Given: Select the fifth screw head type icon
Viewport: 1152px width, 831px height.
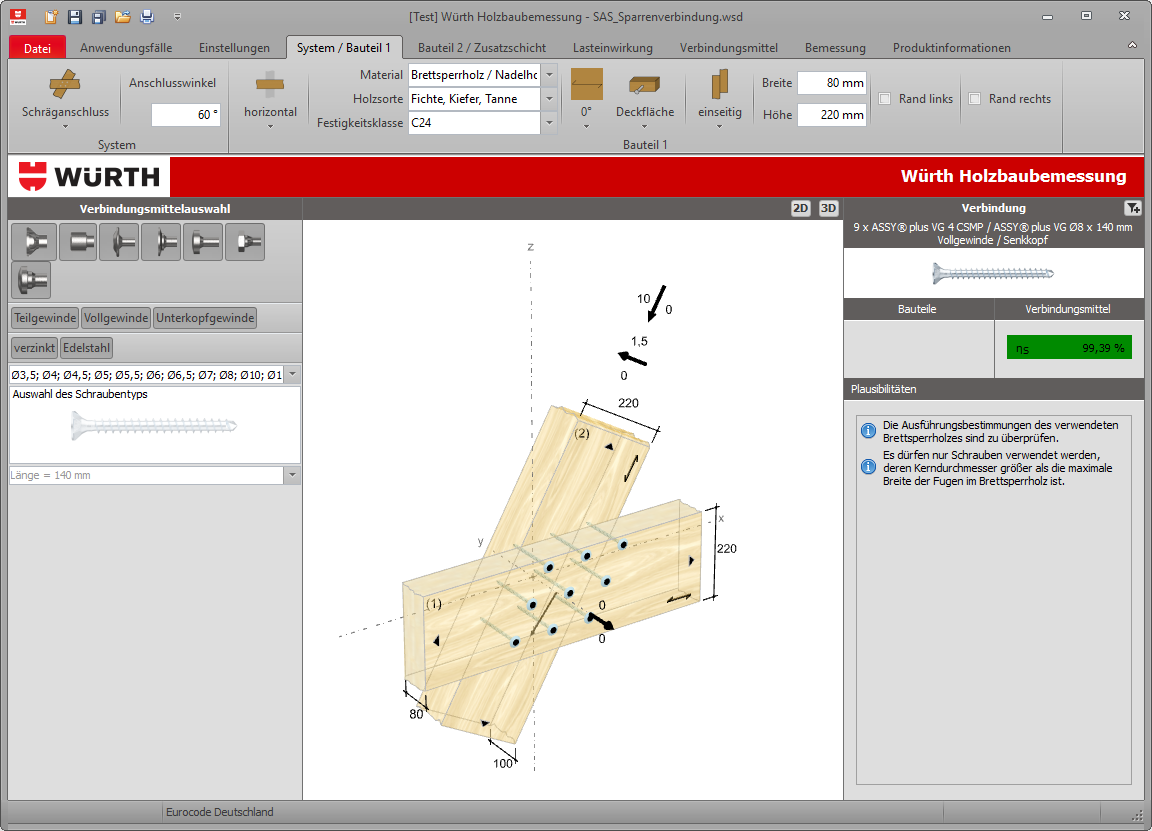Looking at the screenshot, I should [203, 242].
